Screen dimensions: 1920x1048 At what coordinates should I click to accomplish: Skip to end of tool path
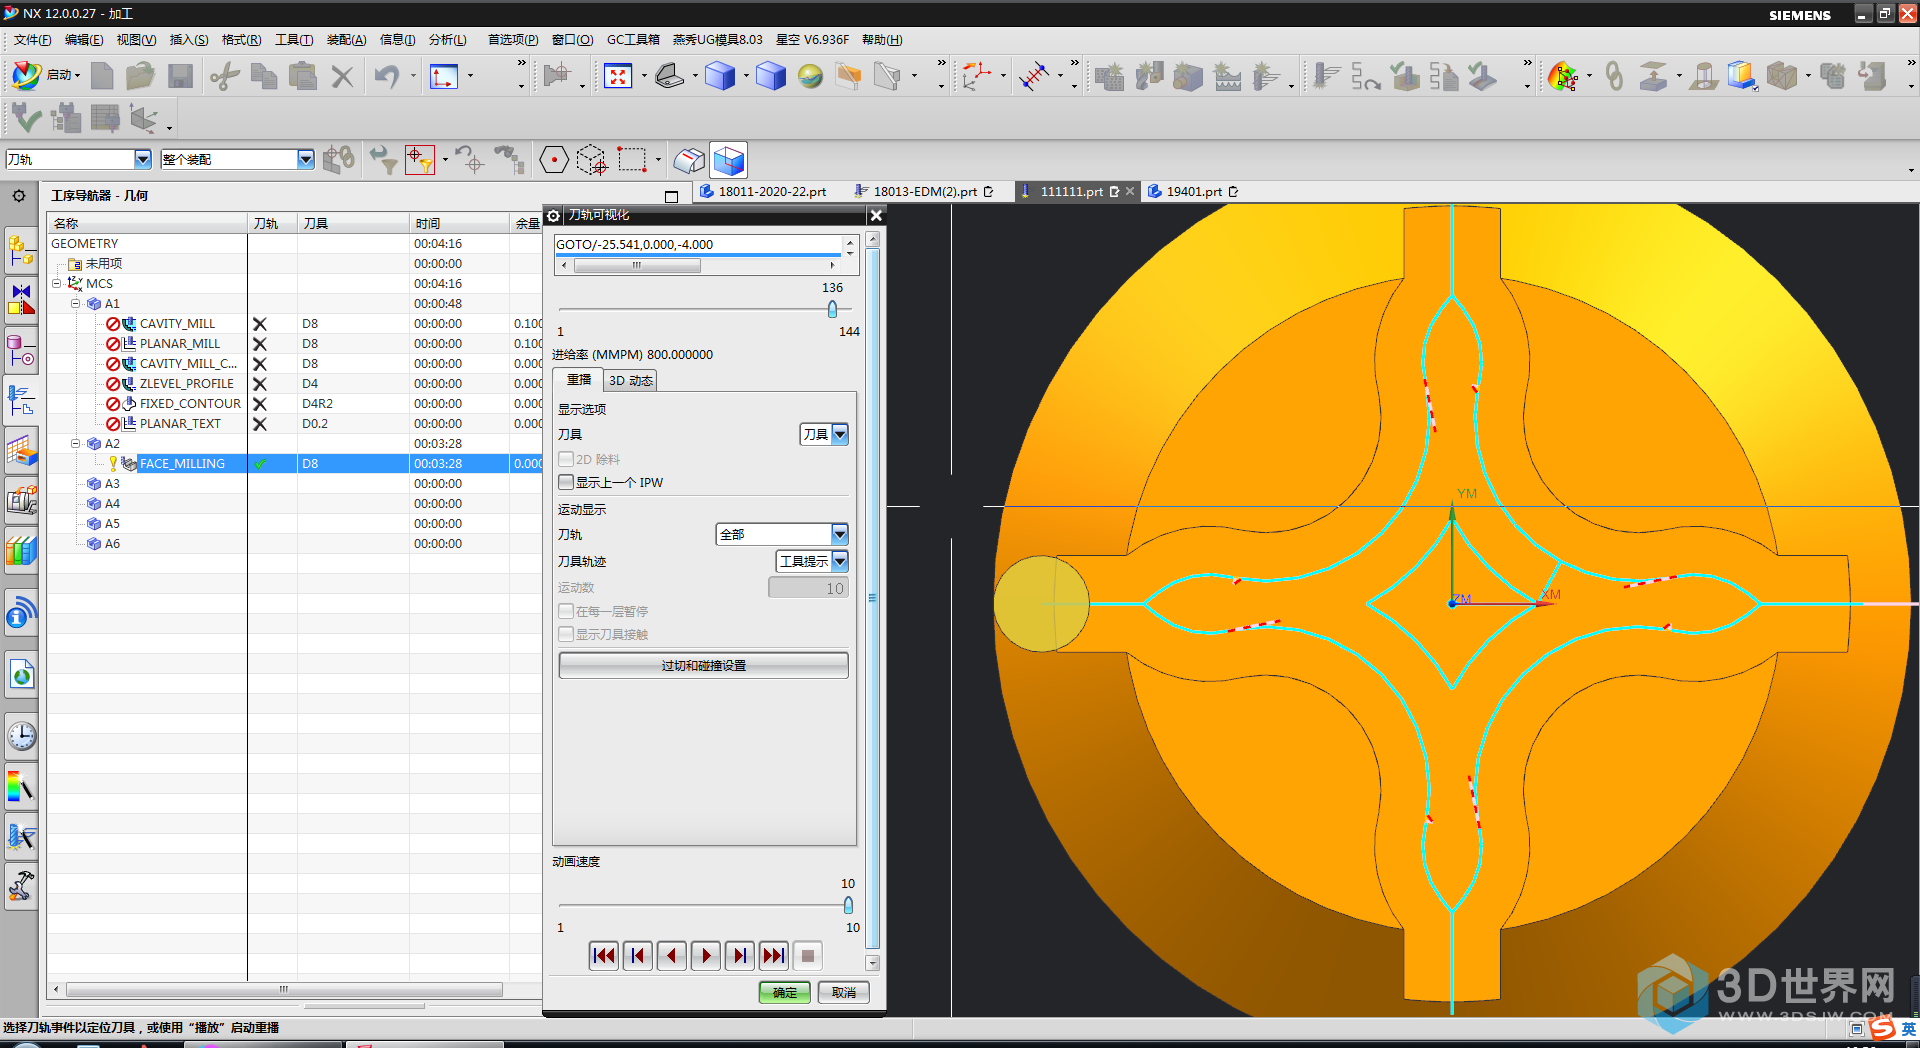pos(774,956)
